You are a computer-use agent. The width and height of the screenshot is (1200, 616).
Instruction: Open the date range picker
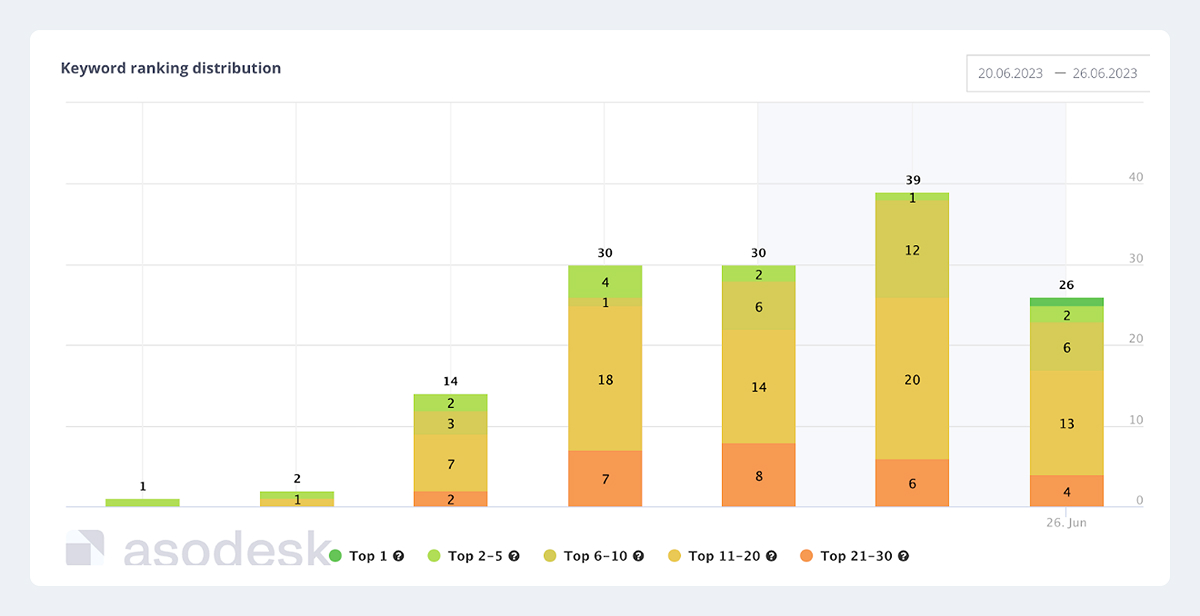tap(1057, 73)
